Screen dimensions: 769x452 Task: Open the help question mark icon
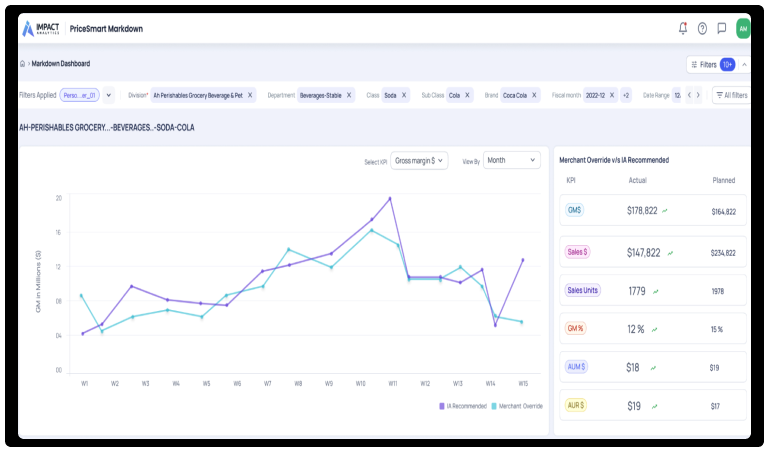(x=702, y=28)
